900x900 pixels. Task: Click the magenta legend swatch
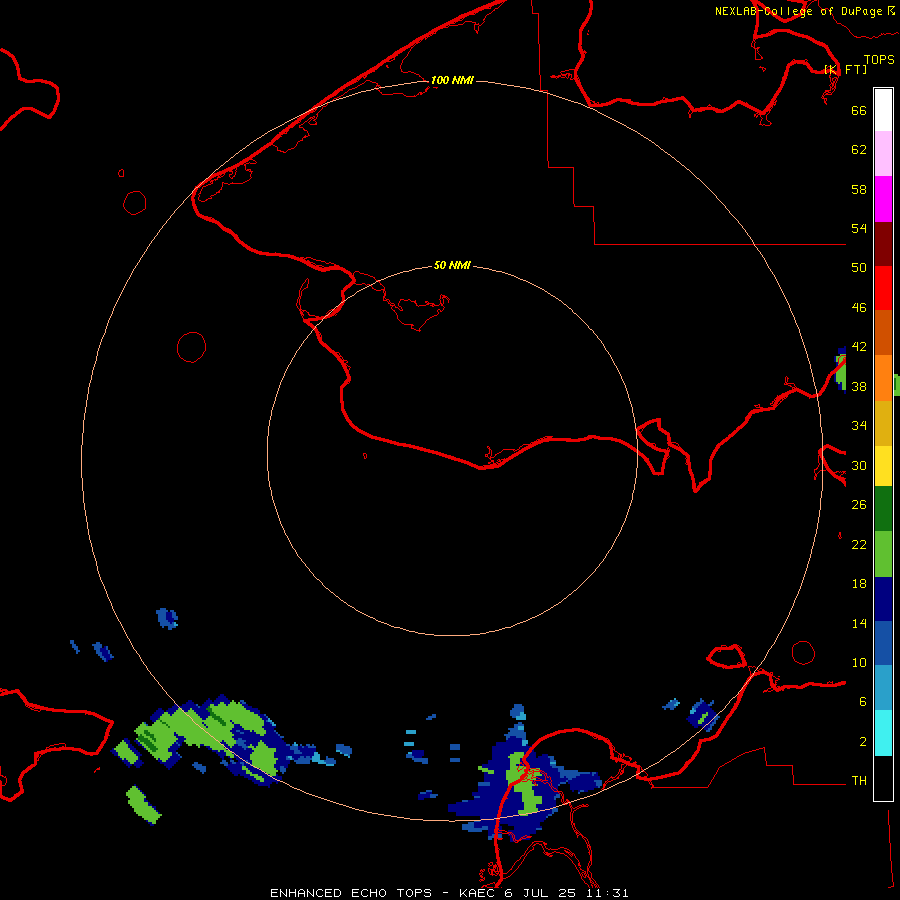883,199
